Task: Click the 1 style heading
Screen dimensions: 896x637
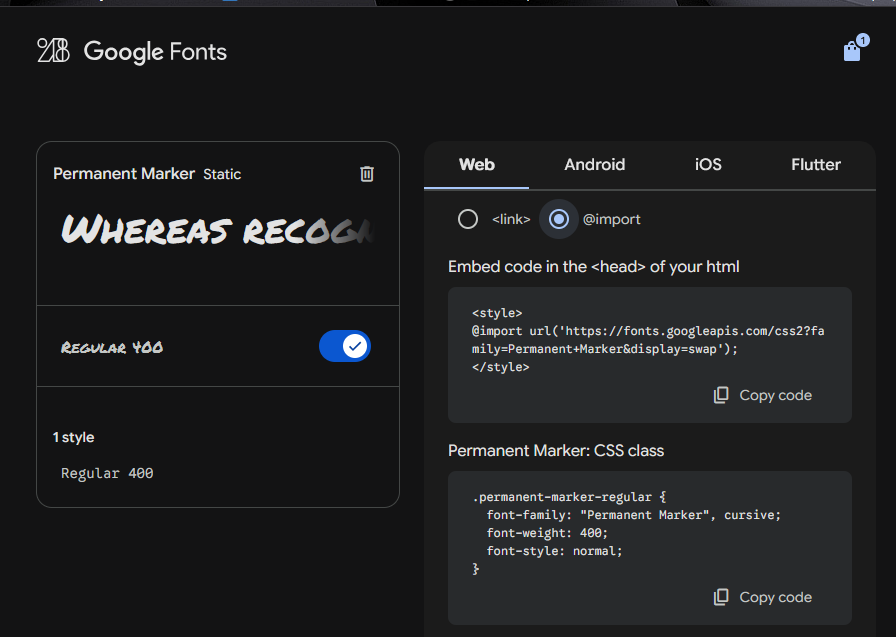Action: 74,438
